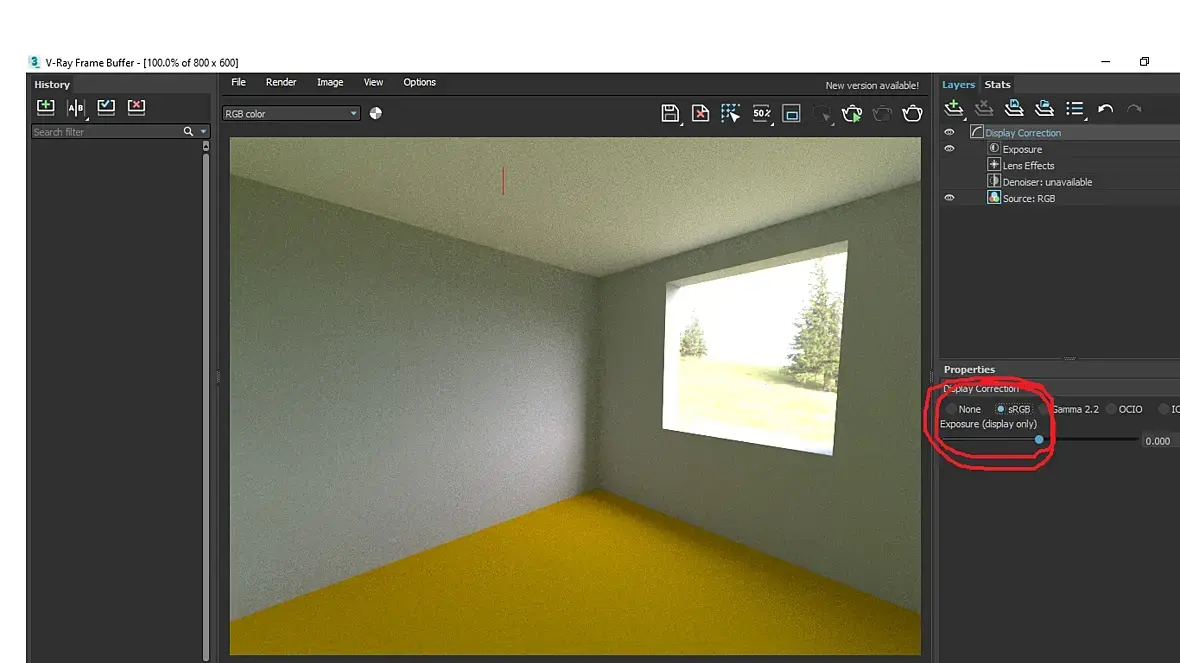Click the Exposure layer icon
The width and height of the screenshot is (1180, 663).
coord(993,148)
